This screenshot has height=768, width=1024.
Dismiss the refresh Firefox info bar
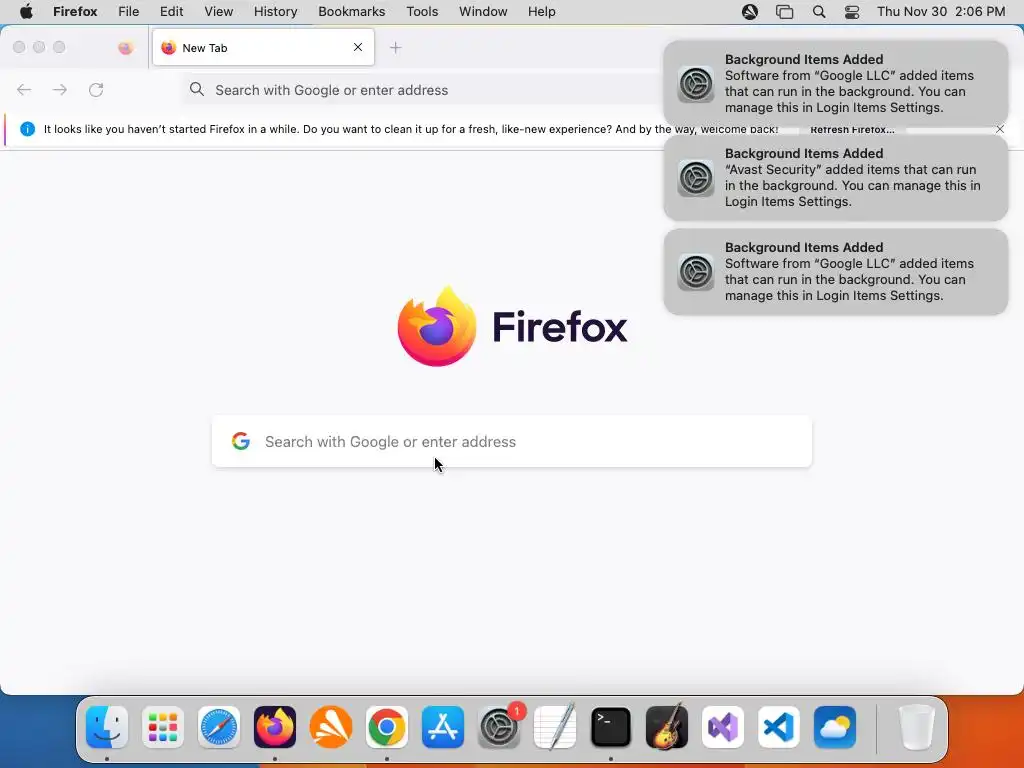[x=1000, y=129]
